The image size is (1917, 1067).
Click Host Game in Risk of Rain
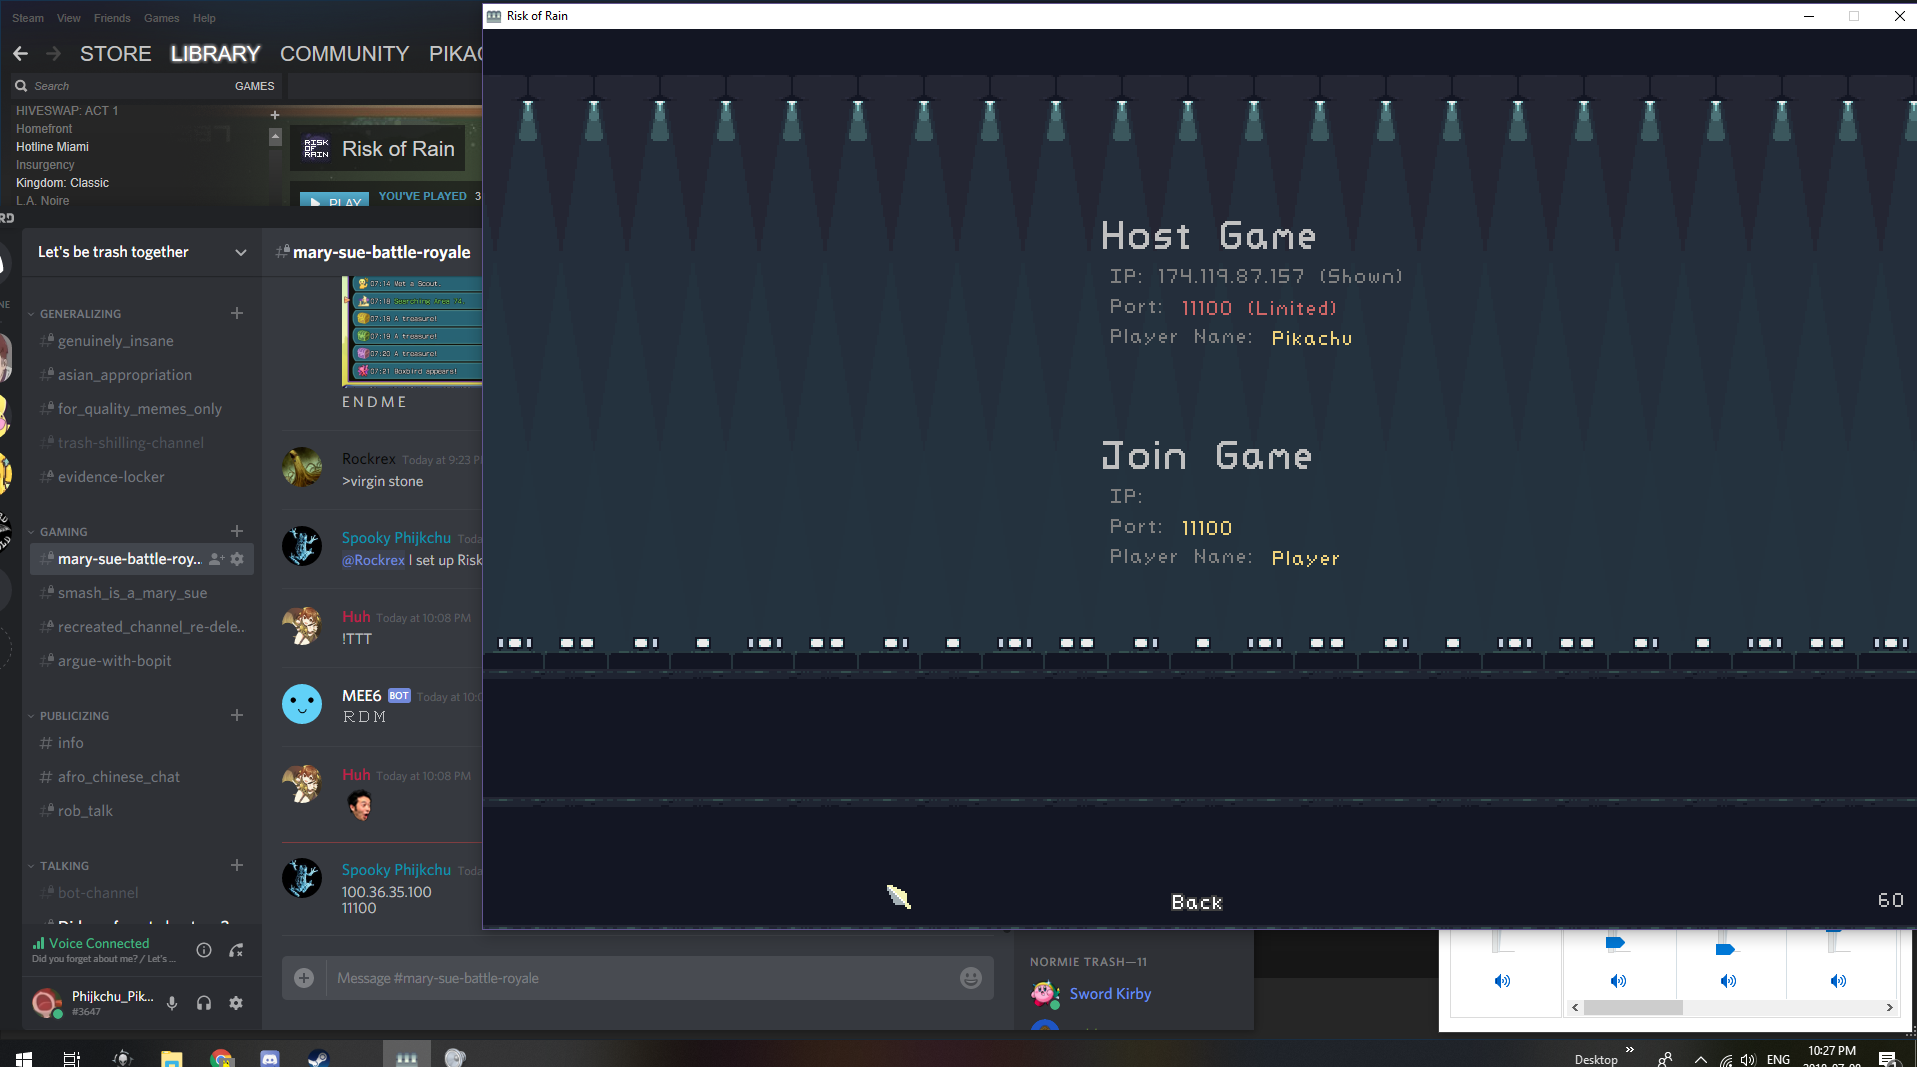click(1208, 236)
